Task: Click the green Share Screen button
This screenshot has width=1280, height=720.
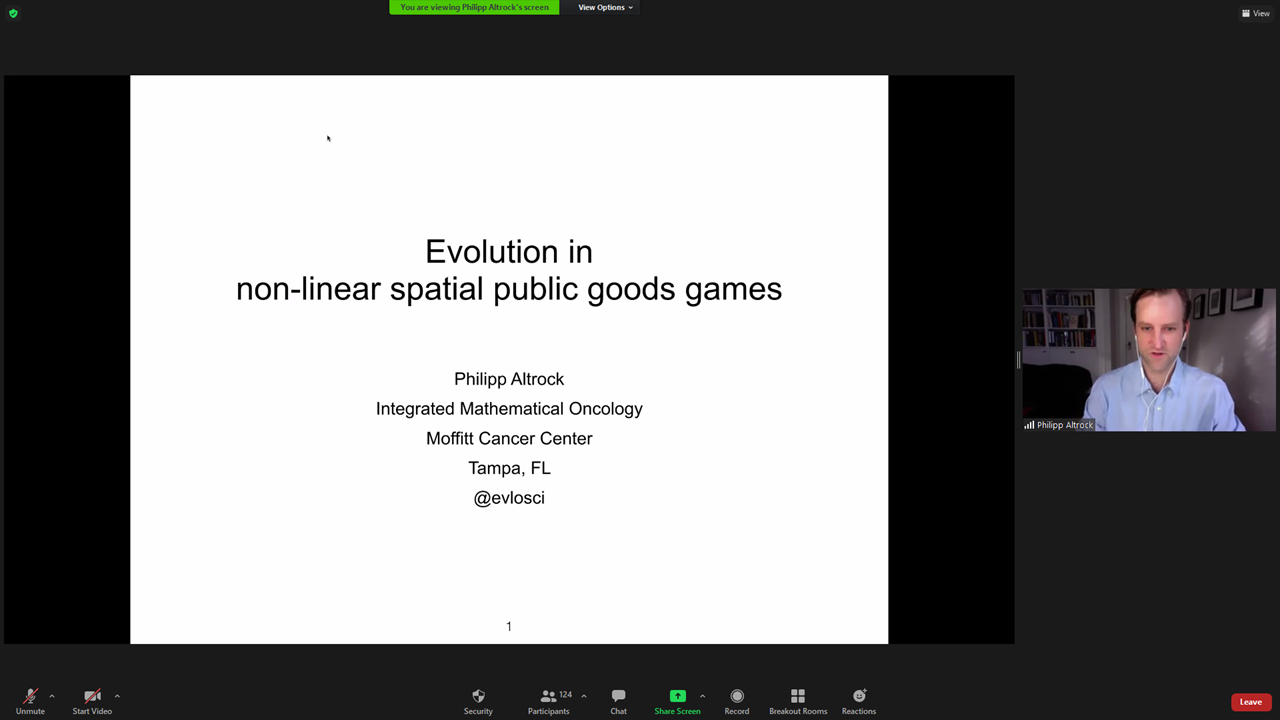Action: pos(677,700)
